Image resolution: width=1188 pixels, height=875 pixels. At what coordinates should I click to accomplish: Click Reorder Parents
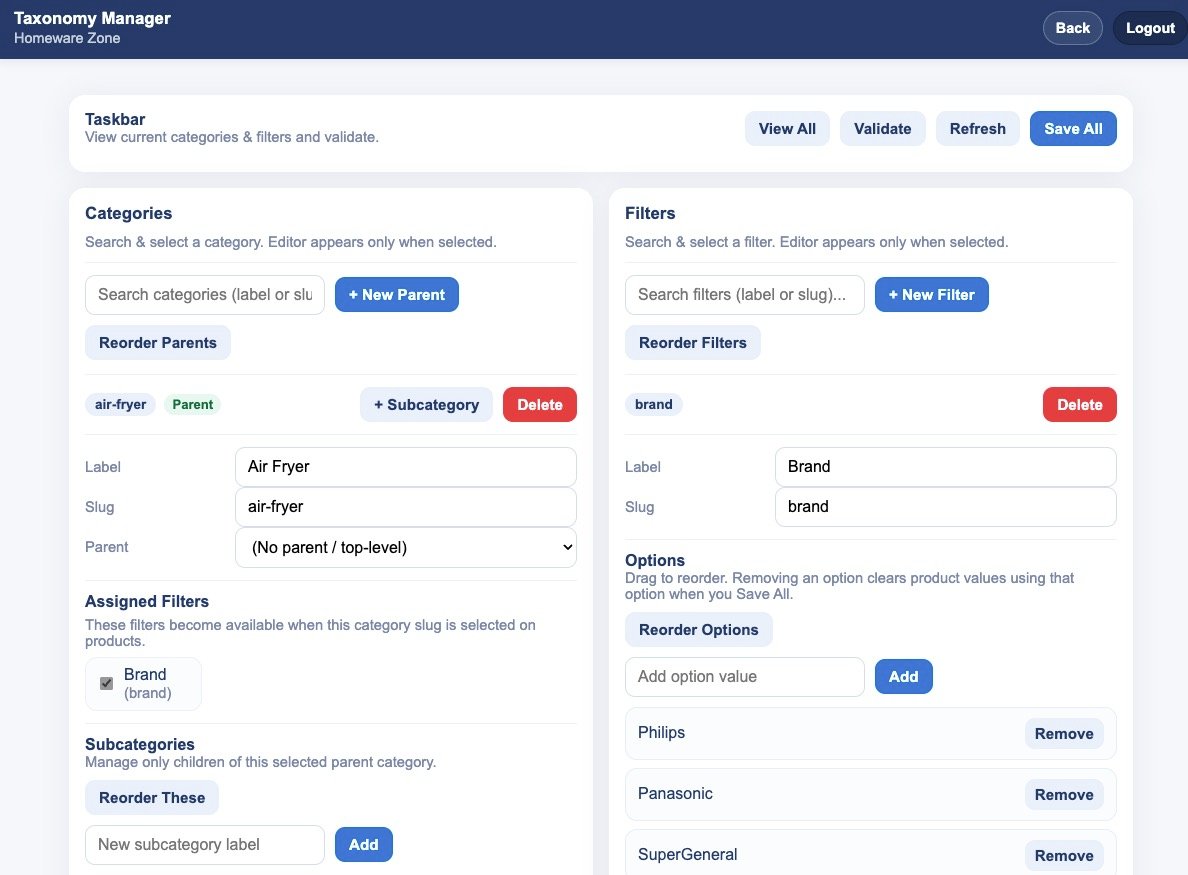(x=157, y=342)
